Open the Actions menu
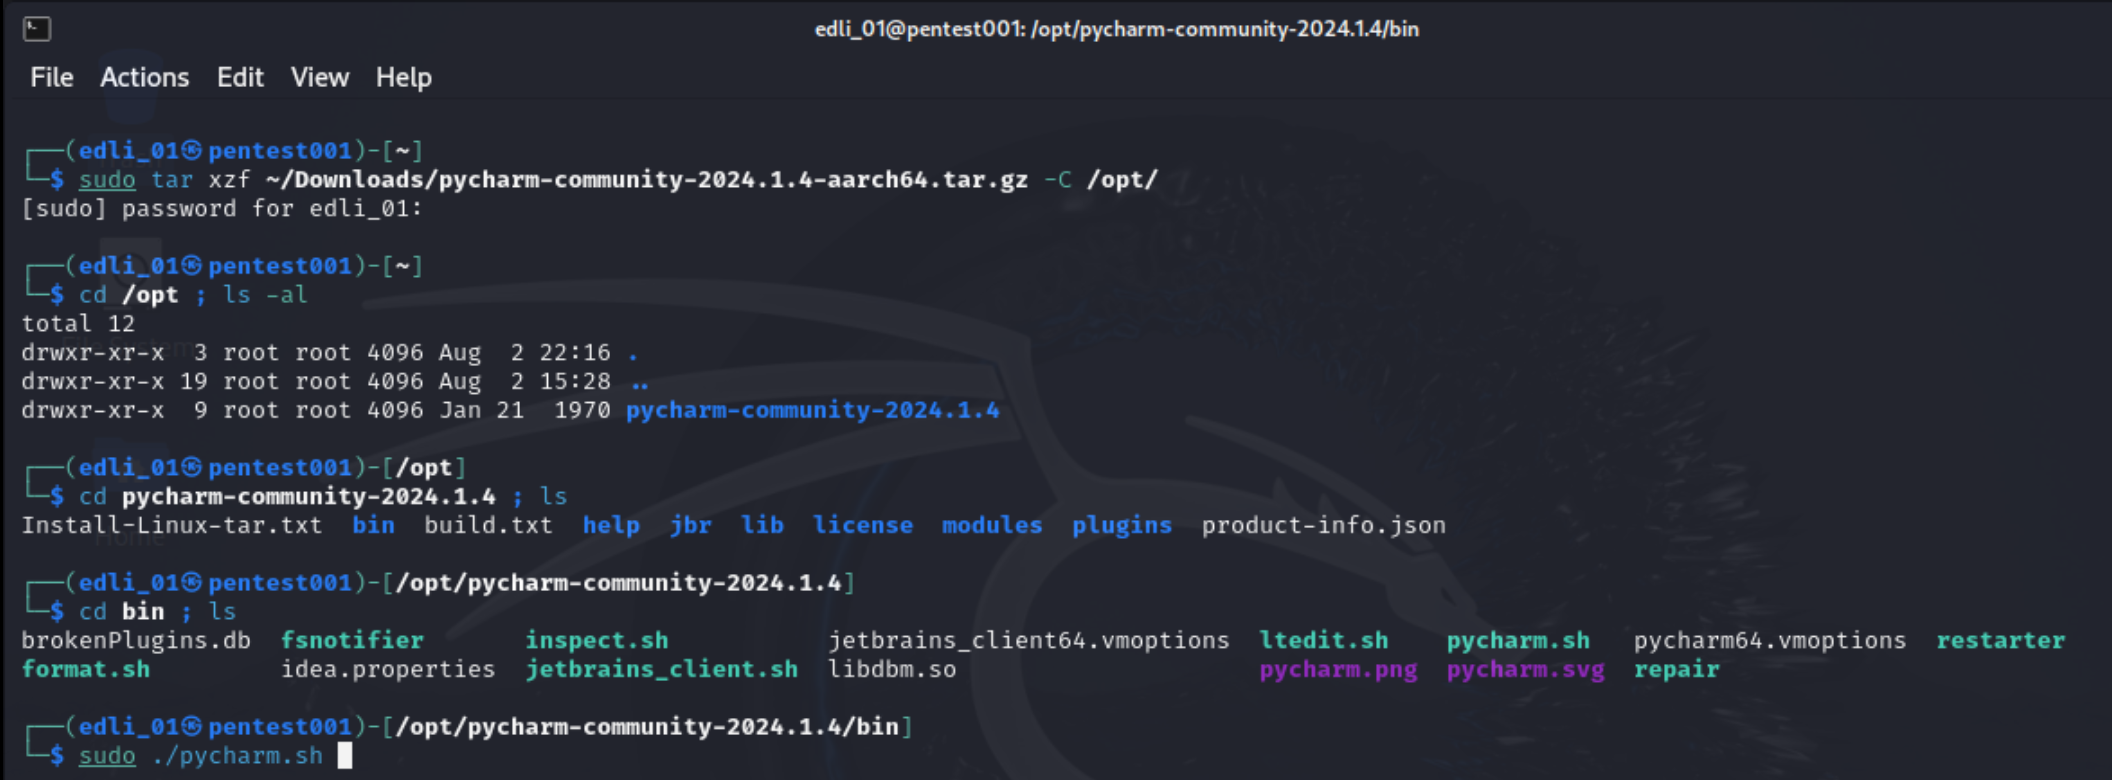The image size is (2112, 780). [144, 78]
